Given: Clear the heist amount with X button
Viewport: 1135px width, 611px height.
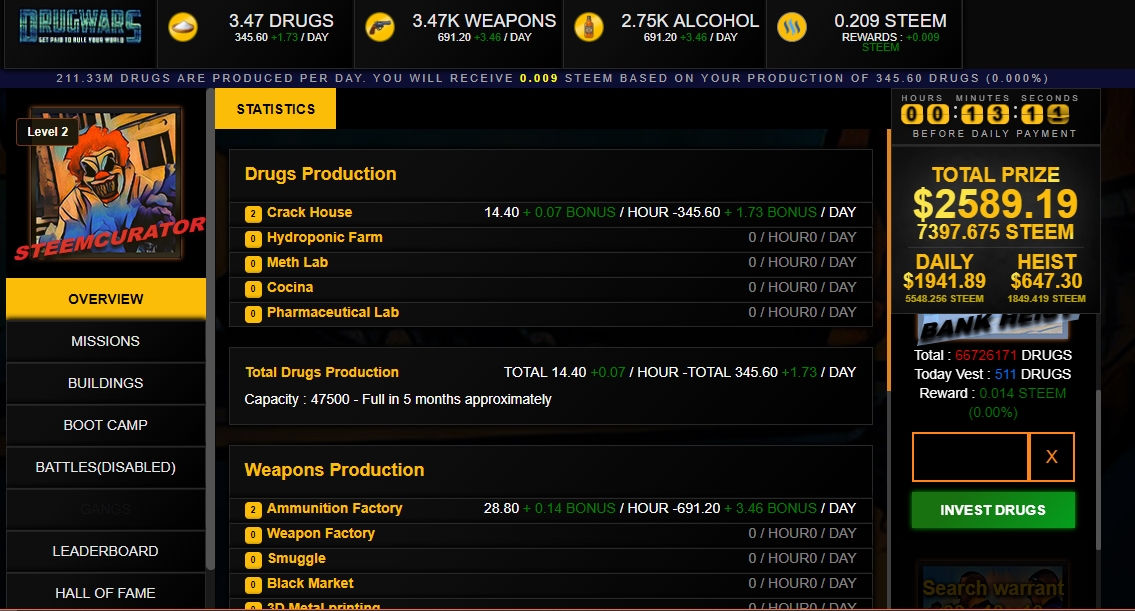Looking at the screenshot, I should coord(1052,457).
